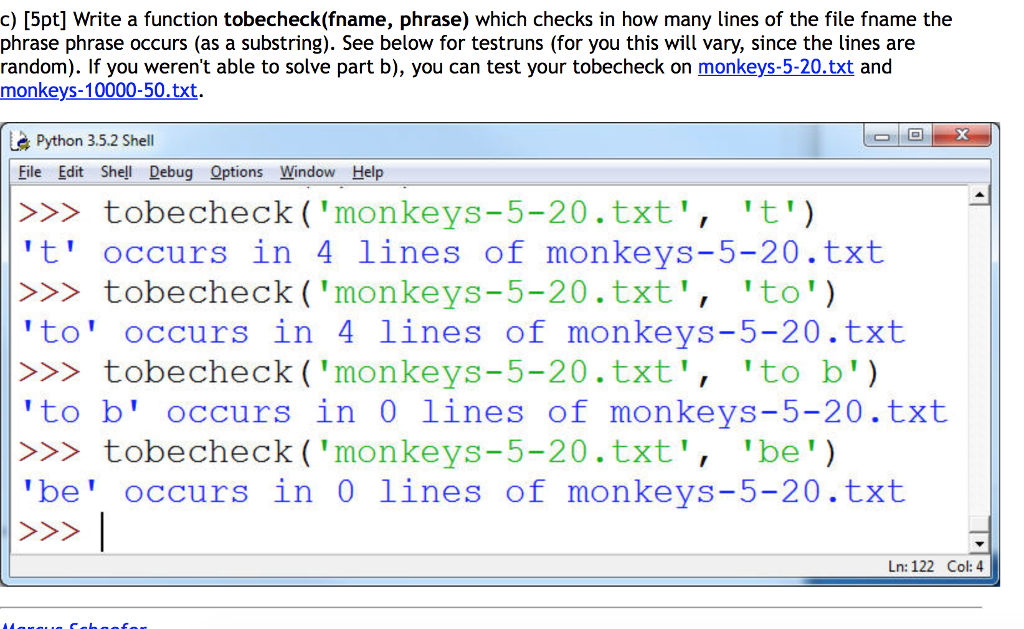Click the scrollbar down arrow
This screenshot has width=1024, height=629.
978,541
